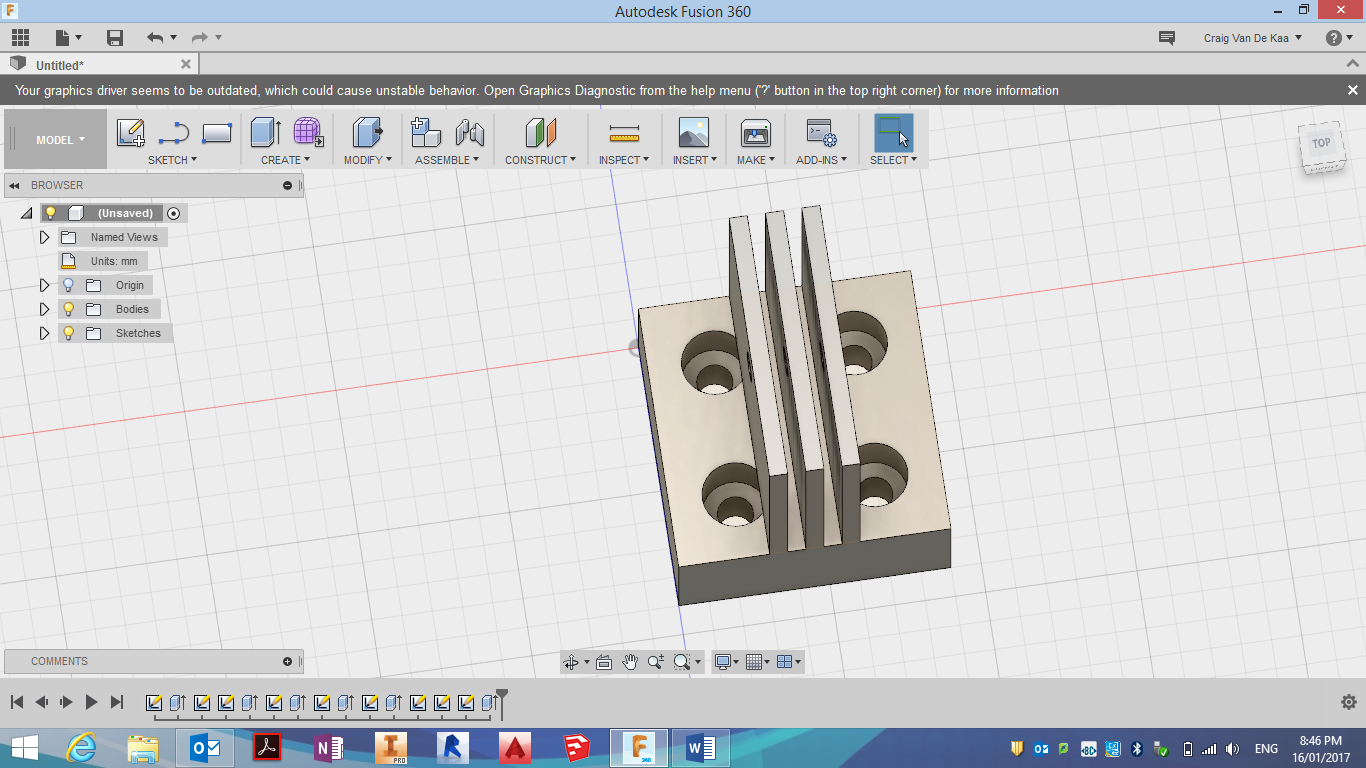Hide the browser with double-arrow icon

click(x=15, y=185)
